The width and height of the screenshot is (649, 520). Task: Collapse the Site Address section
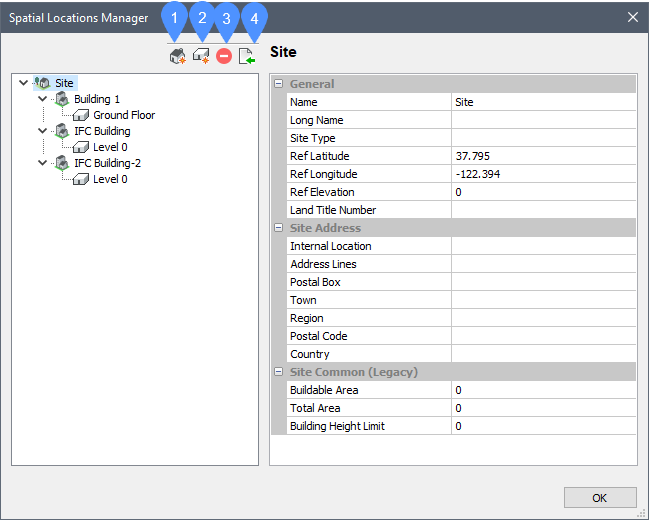(x=279, y=228)
